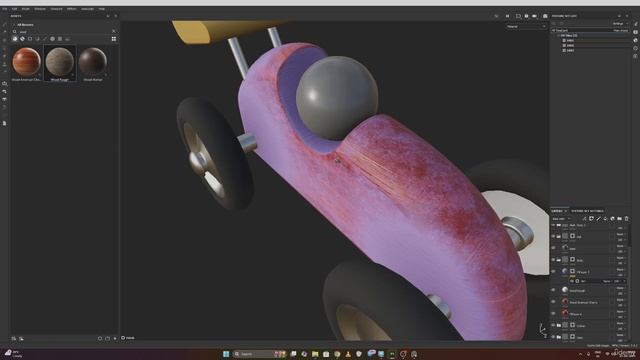Toggle visibility of Fill layer 1
This screenshot has height=360, width=640.
point(553,271)
